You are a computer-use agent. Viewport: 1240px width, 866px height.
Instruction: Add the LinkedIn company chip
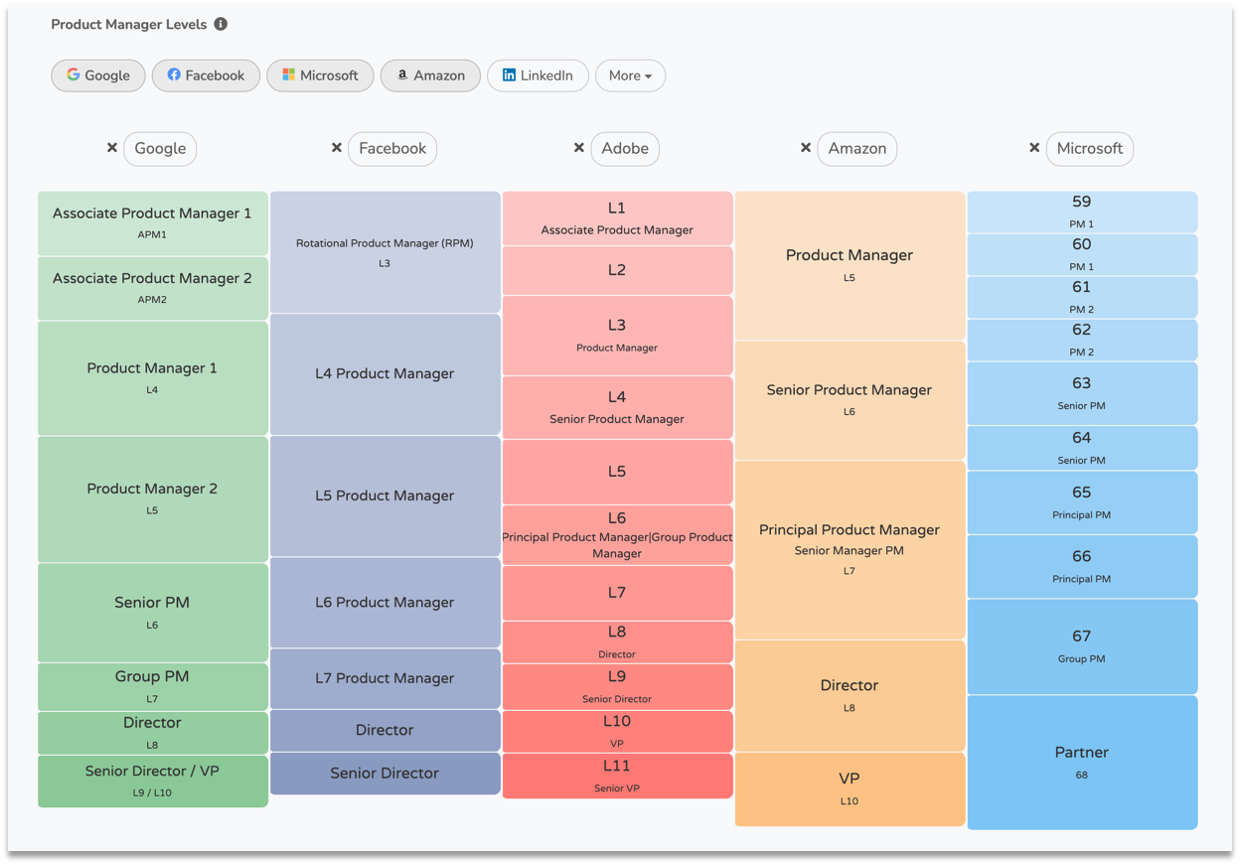coord(538,75)
